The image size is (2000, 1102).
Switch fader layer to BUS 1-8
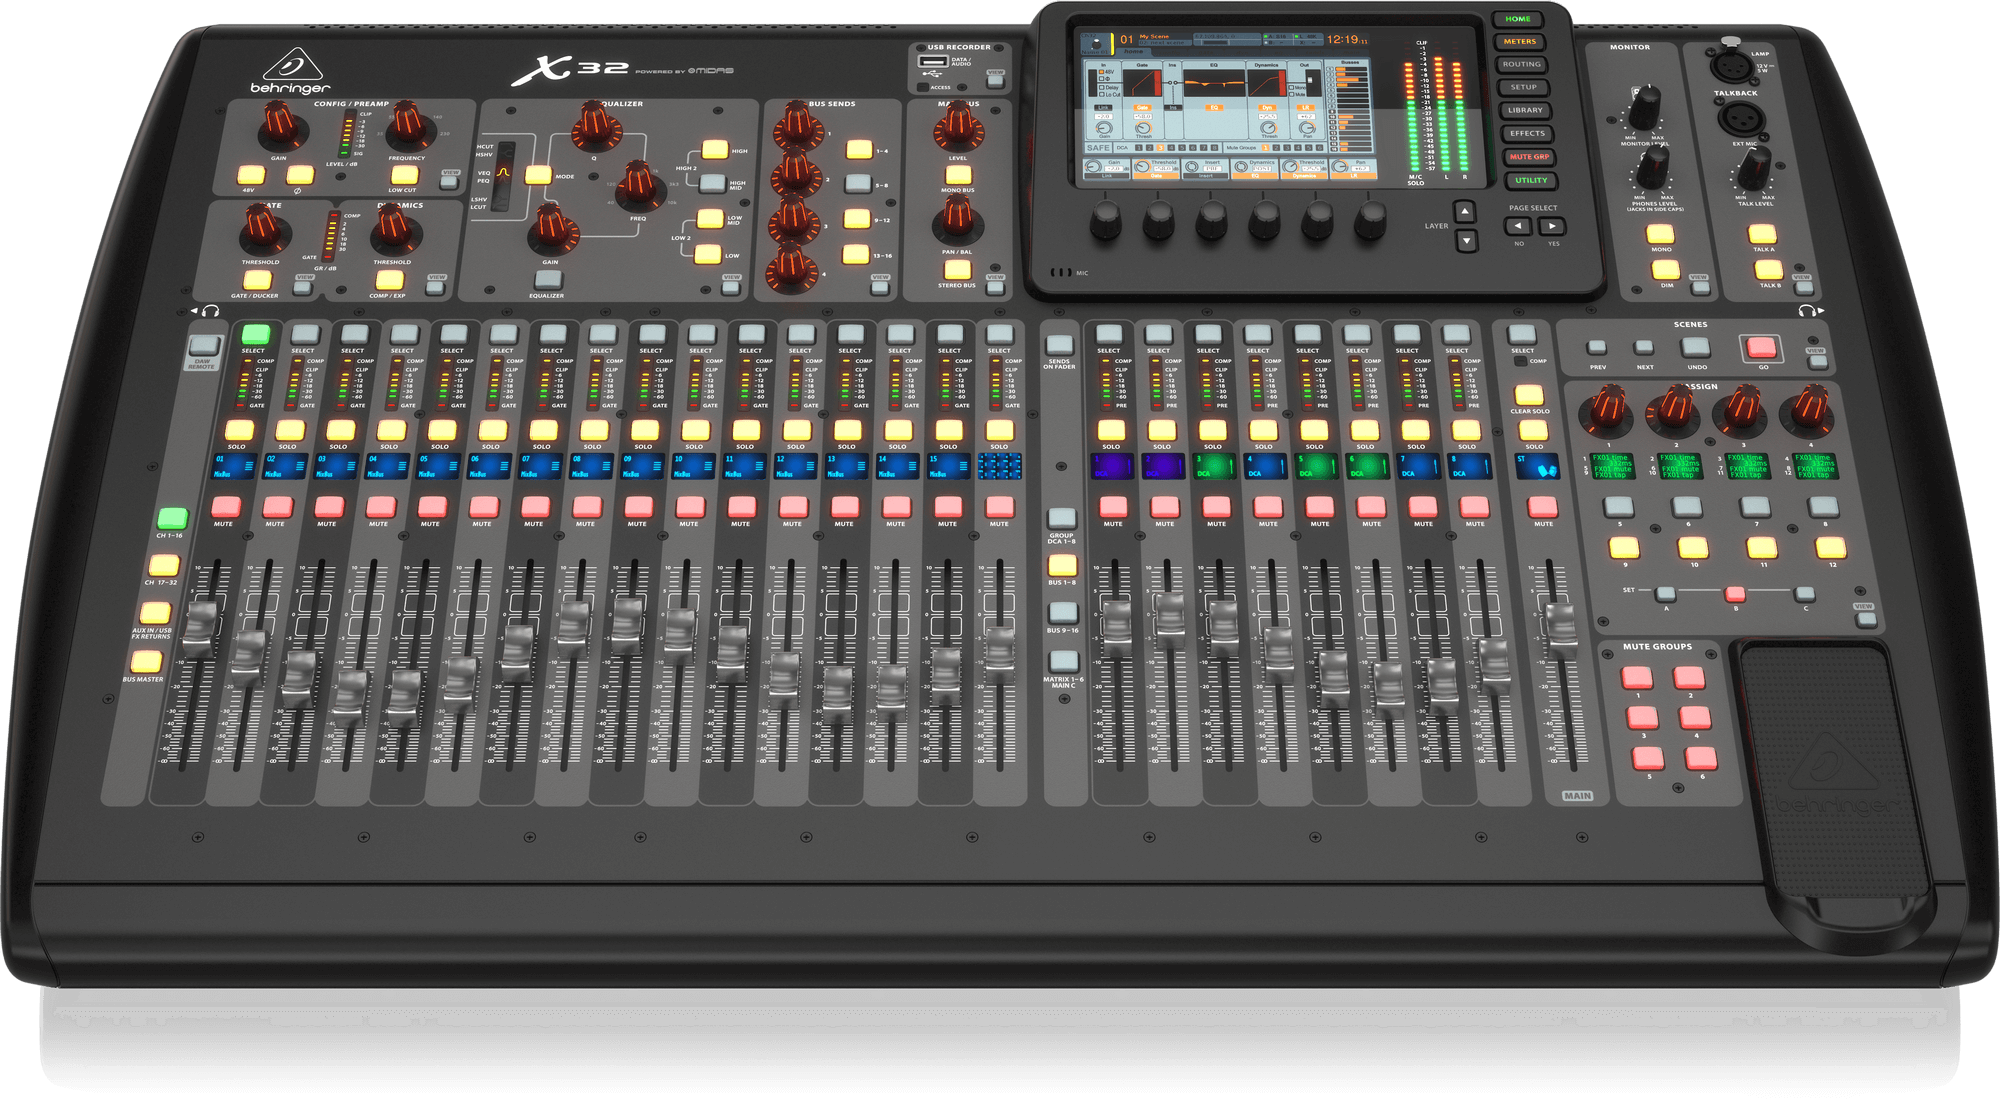tap(1062, 567)
